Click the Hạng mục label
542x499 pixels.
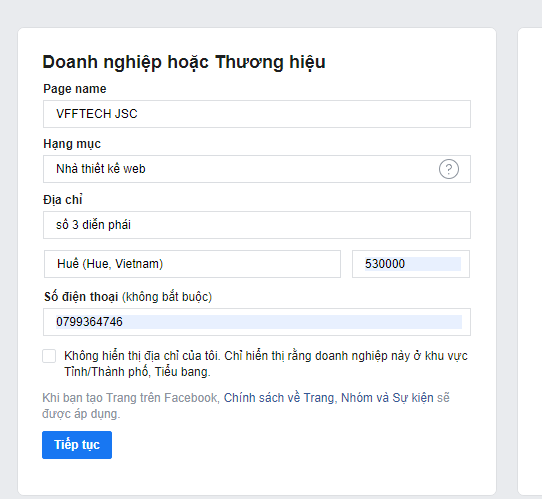[72, 144]
